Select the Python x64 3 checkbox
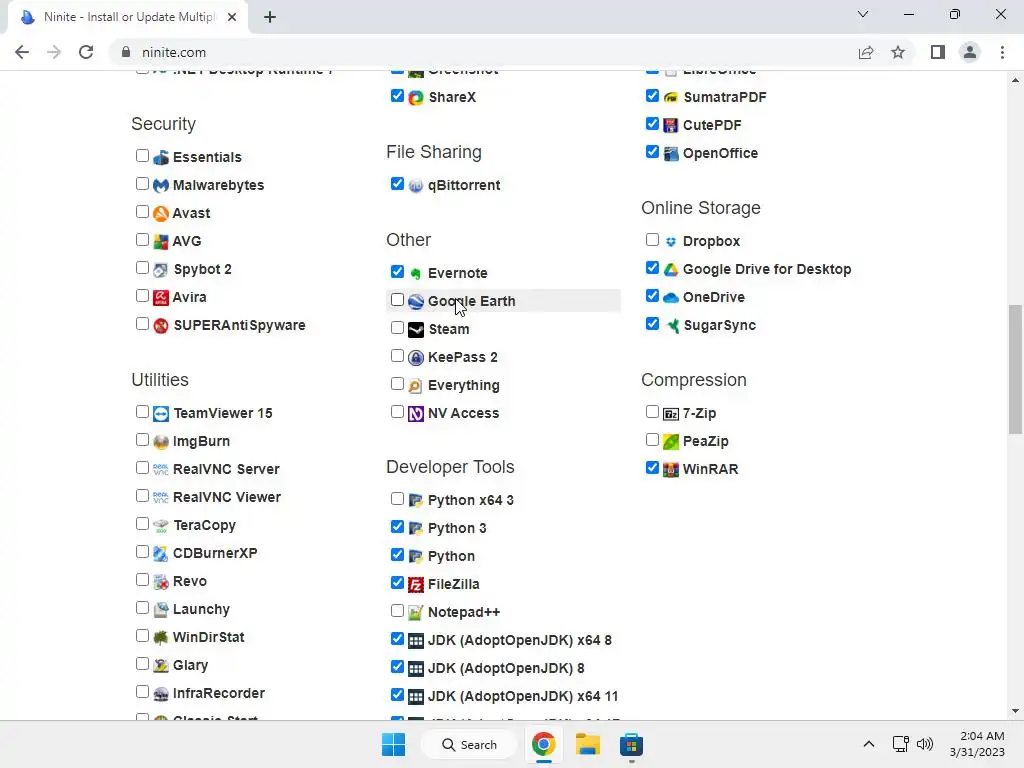Screen dimensions: 1024x768 (397, 498)
